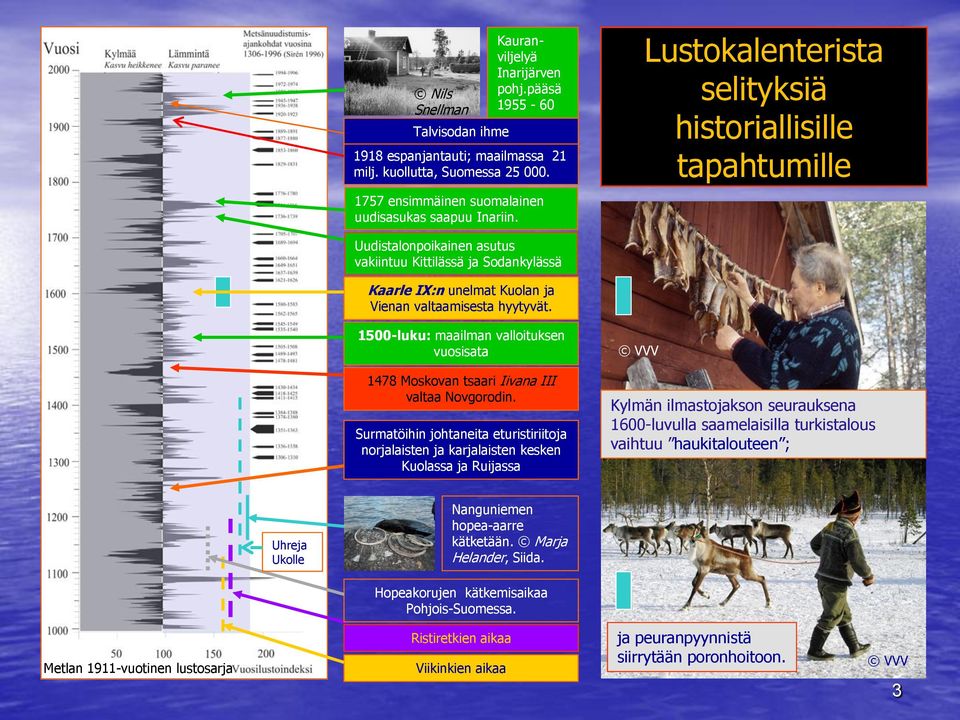Click the 'Kylmää' column heading on the chart
The image size is (960, 720).
tap(120, 54)
